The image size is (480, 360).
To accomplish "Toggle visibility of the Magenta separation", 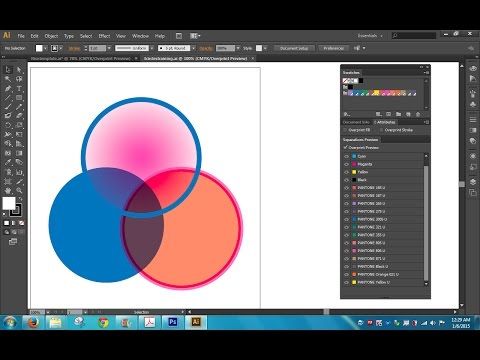I will 346,164.
